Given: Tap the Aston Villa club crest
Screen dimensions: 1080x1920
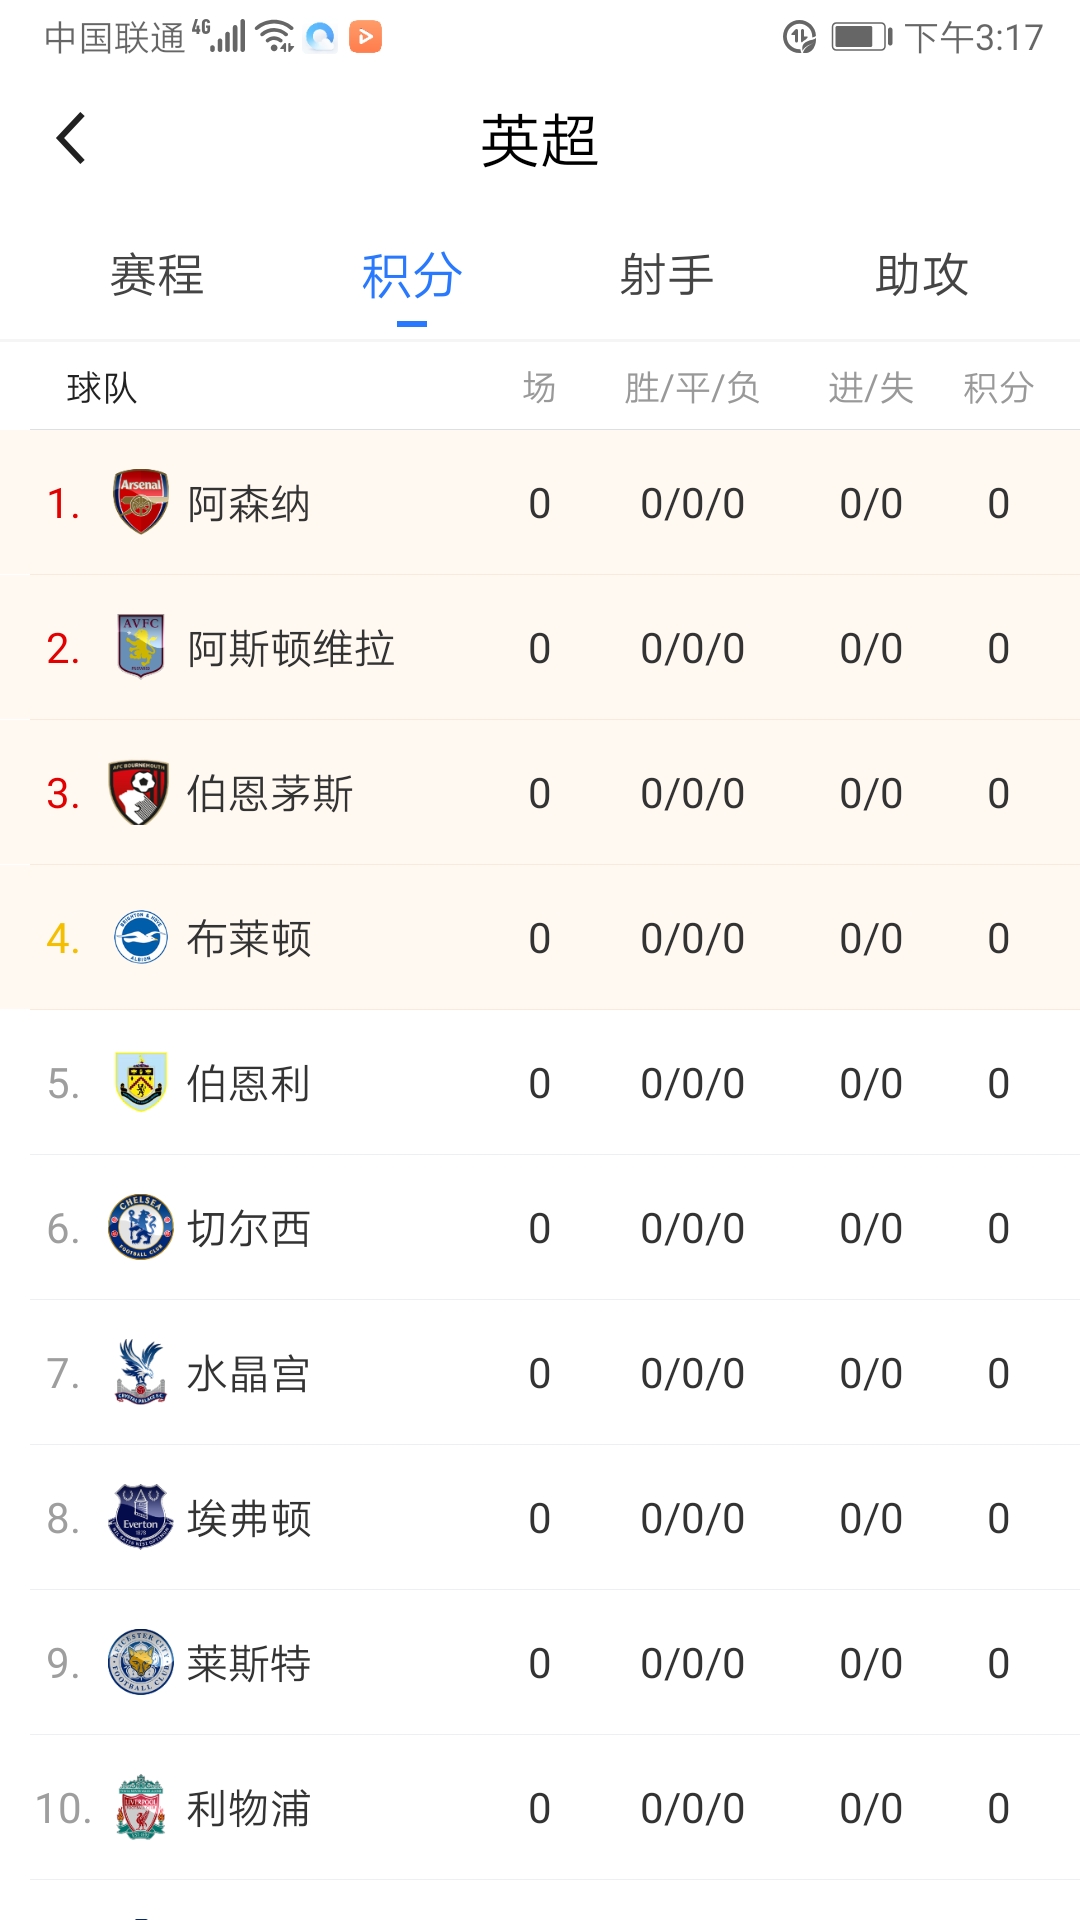Looking at the screenshot, I should coord(141,647).
